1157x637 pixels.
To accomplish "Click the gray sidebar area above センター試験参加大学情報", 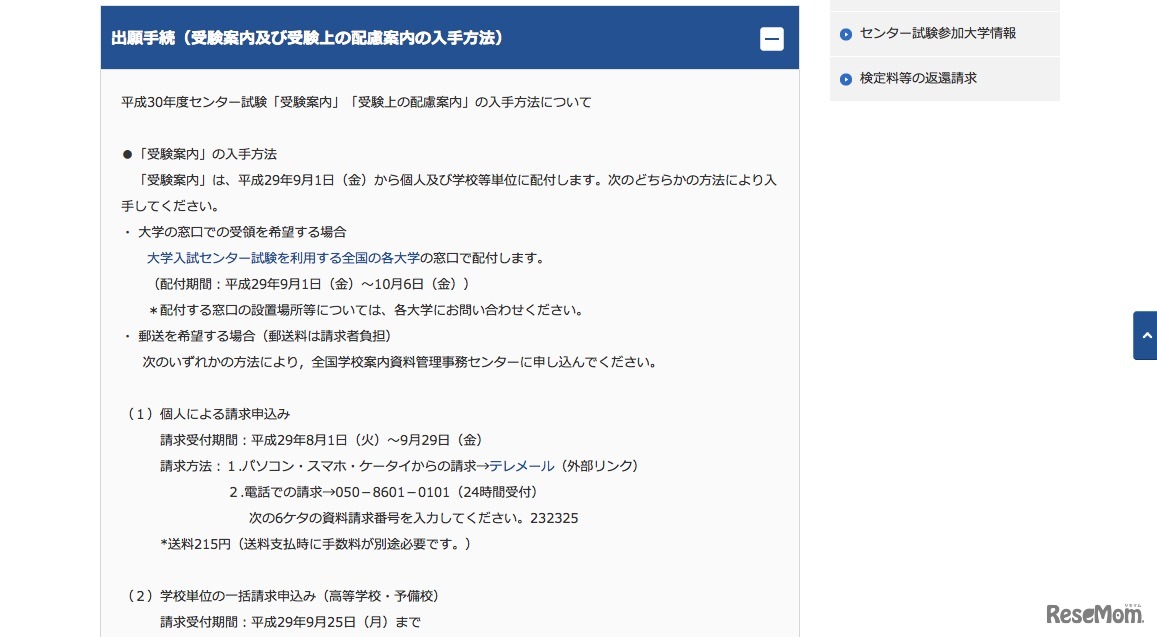I will click(x=944, y=5).
